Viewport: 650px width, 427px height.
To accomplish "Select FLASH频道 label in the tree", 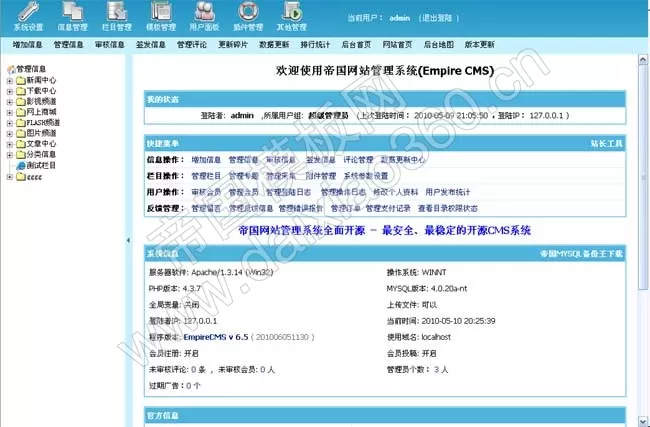I will coord(43,123).
